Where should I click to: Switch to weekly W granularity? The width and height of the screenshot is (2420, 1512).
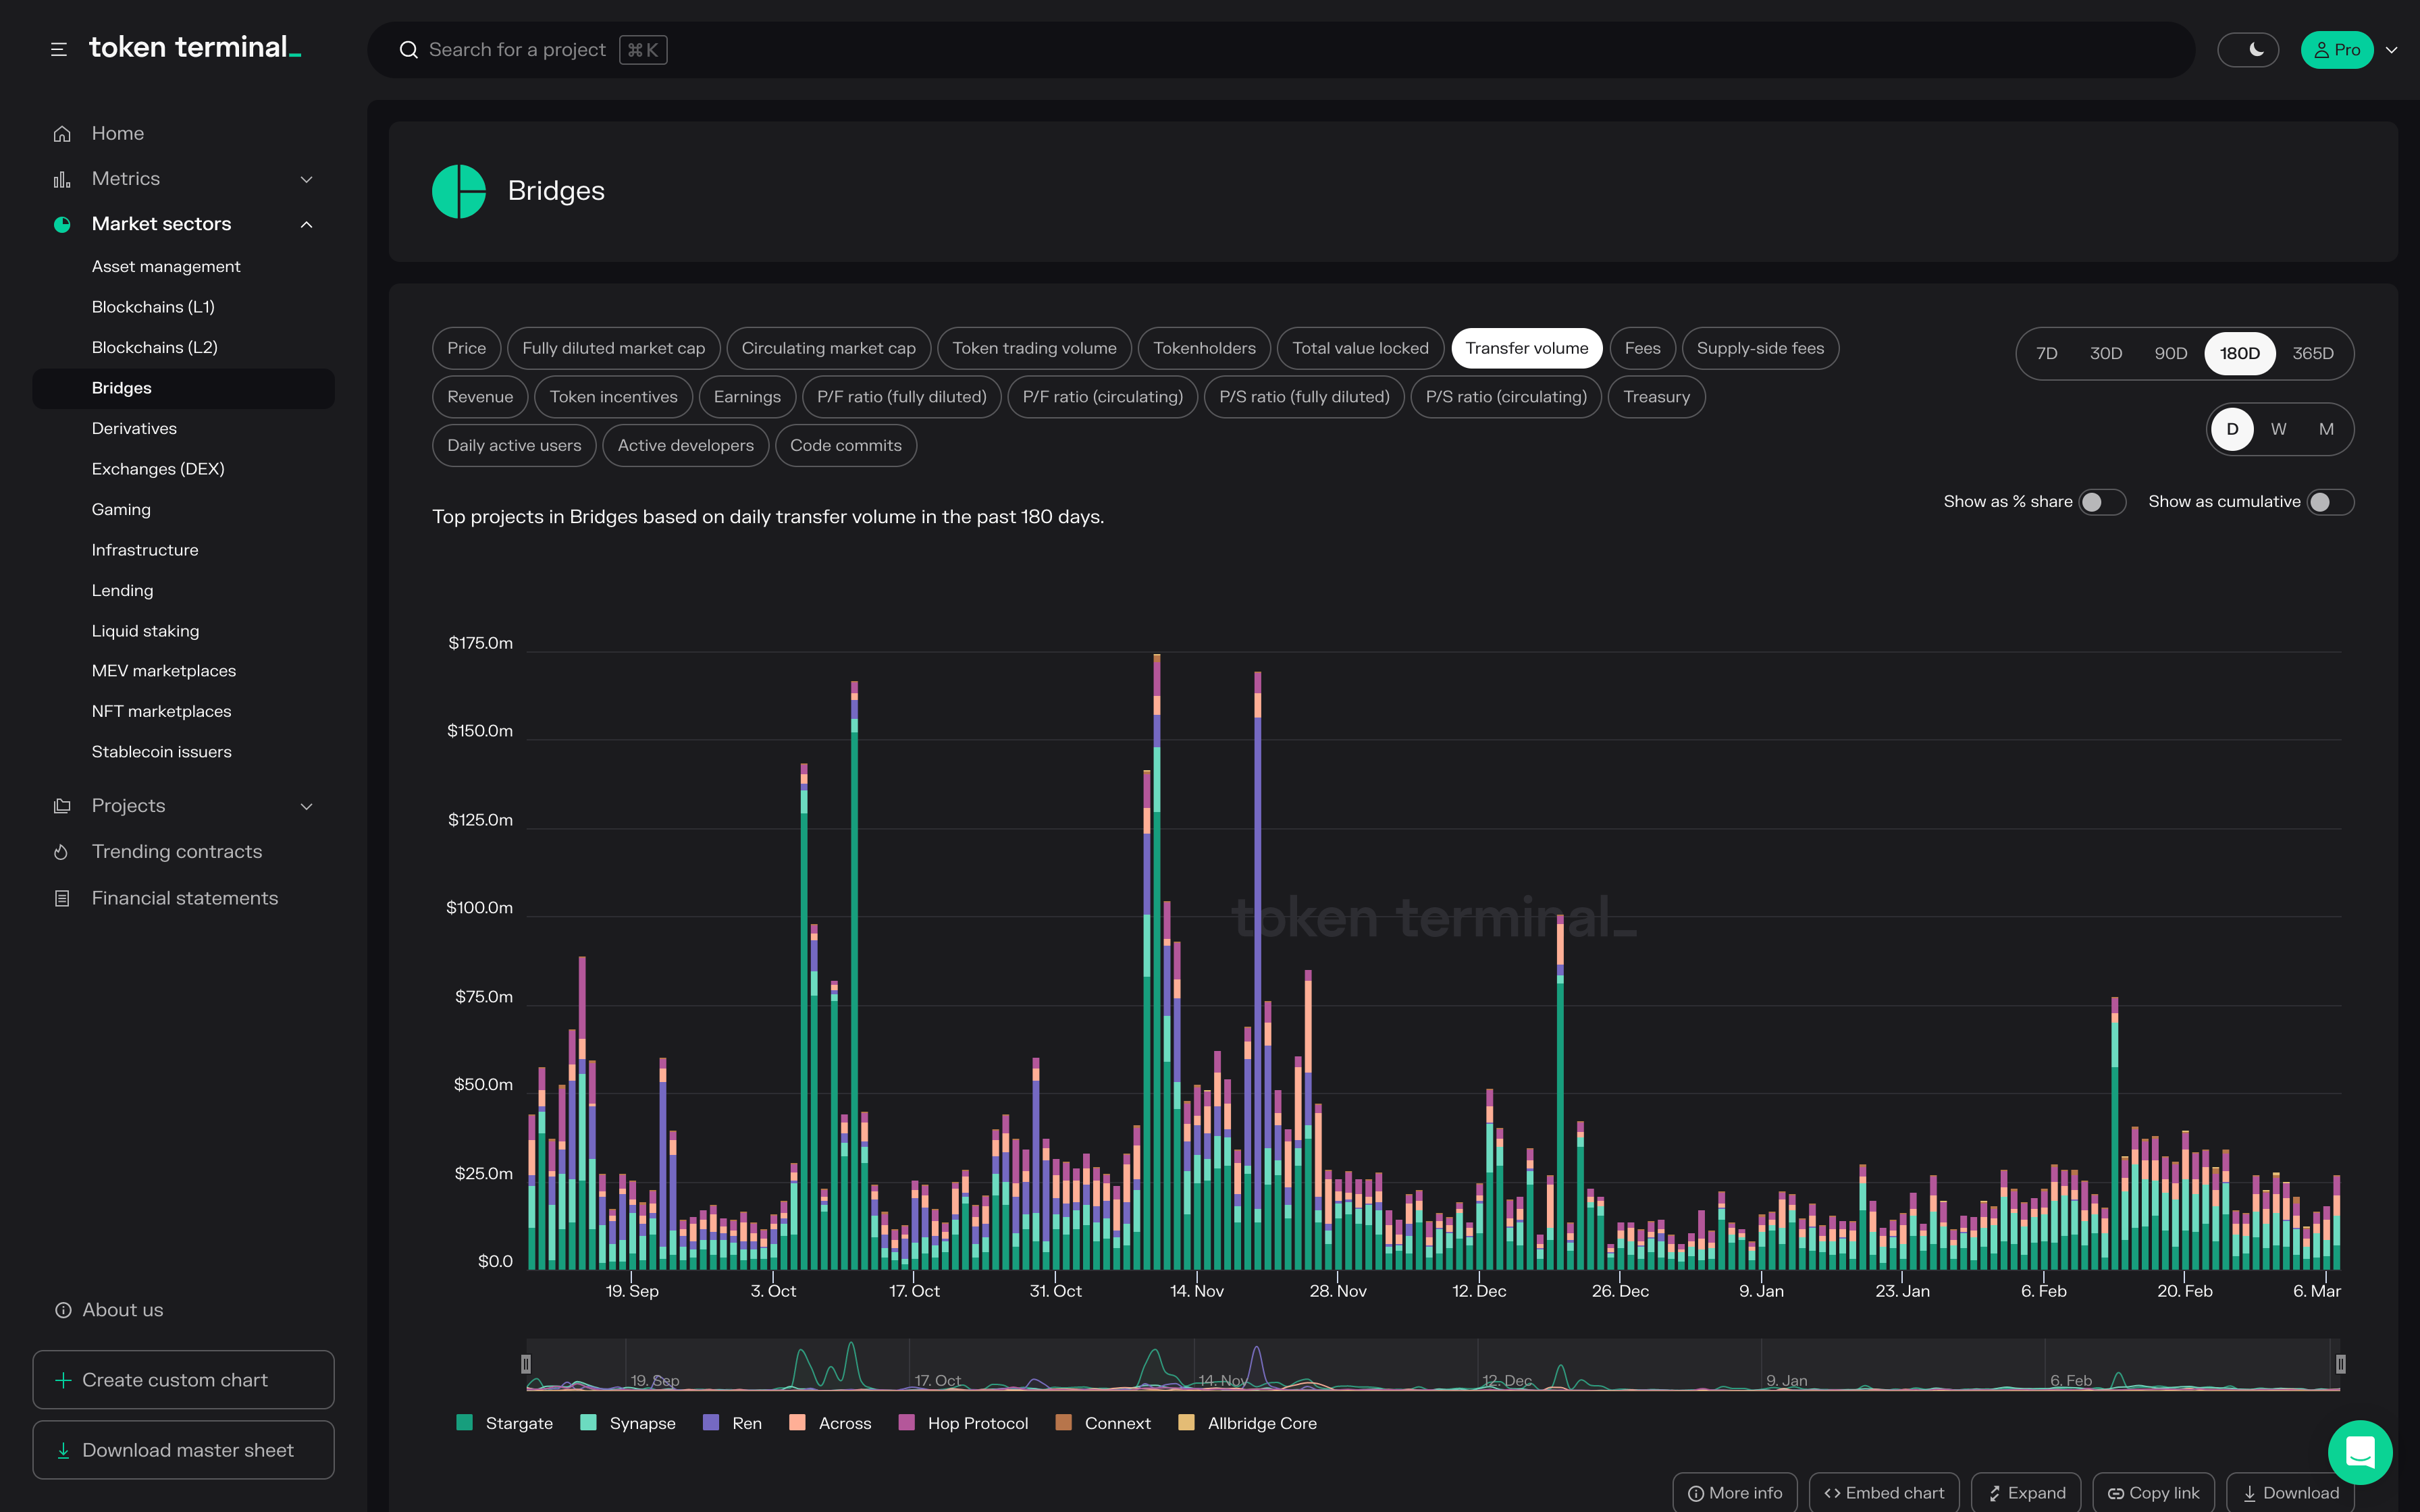pyautogui.click(x=2278, y=429)
